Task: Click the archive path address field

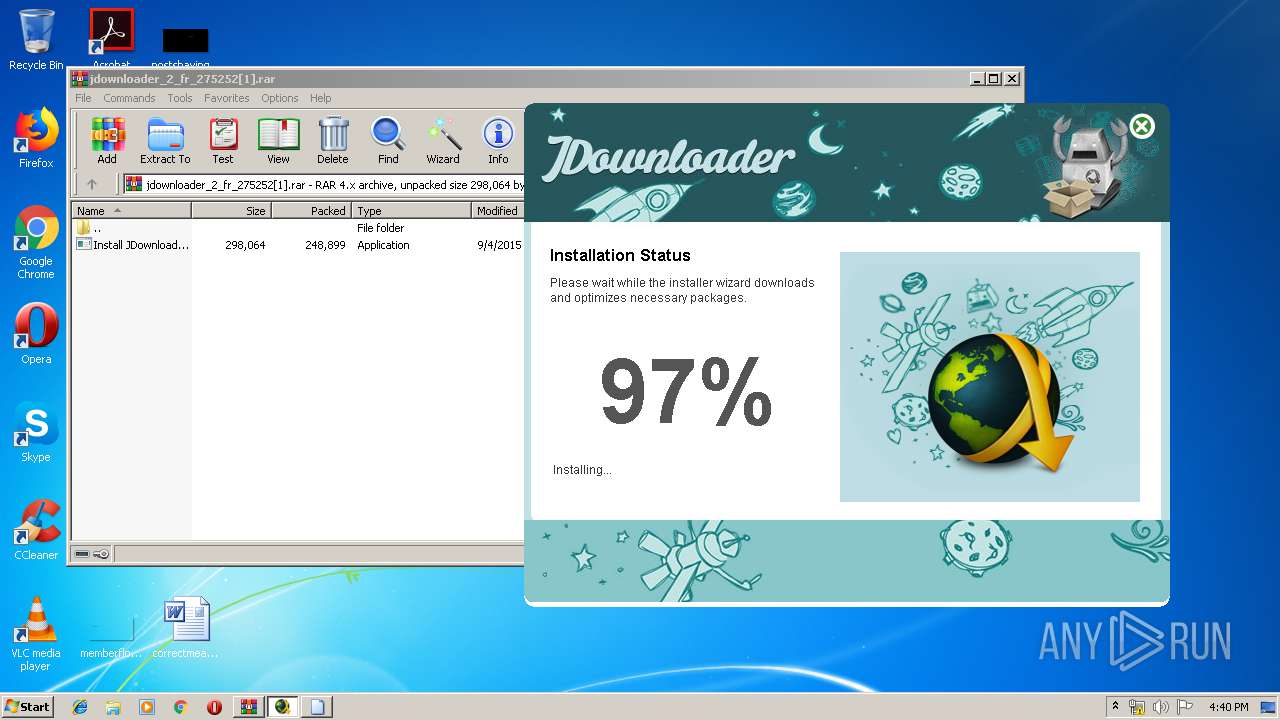Action: pos(324,184)
